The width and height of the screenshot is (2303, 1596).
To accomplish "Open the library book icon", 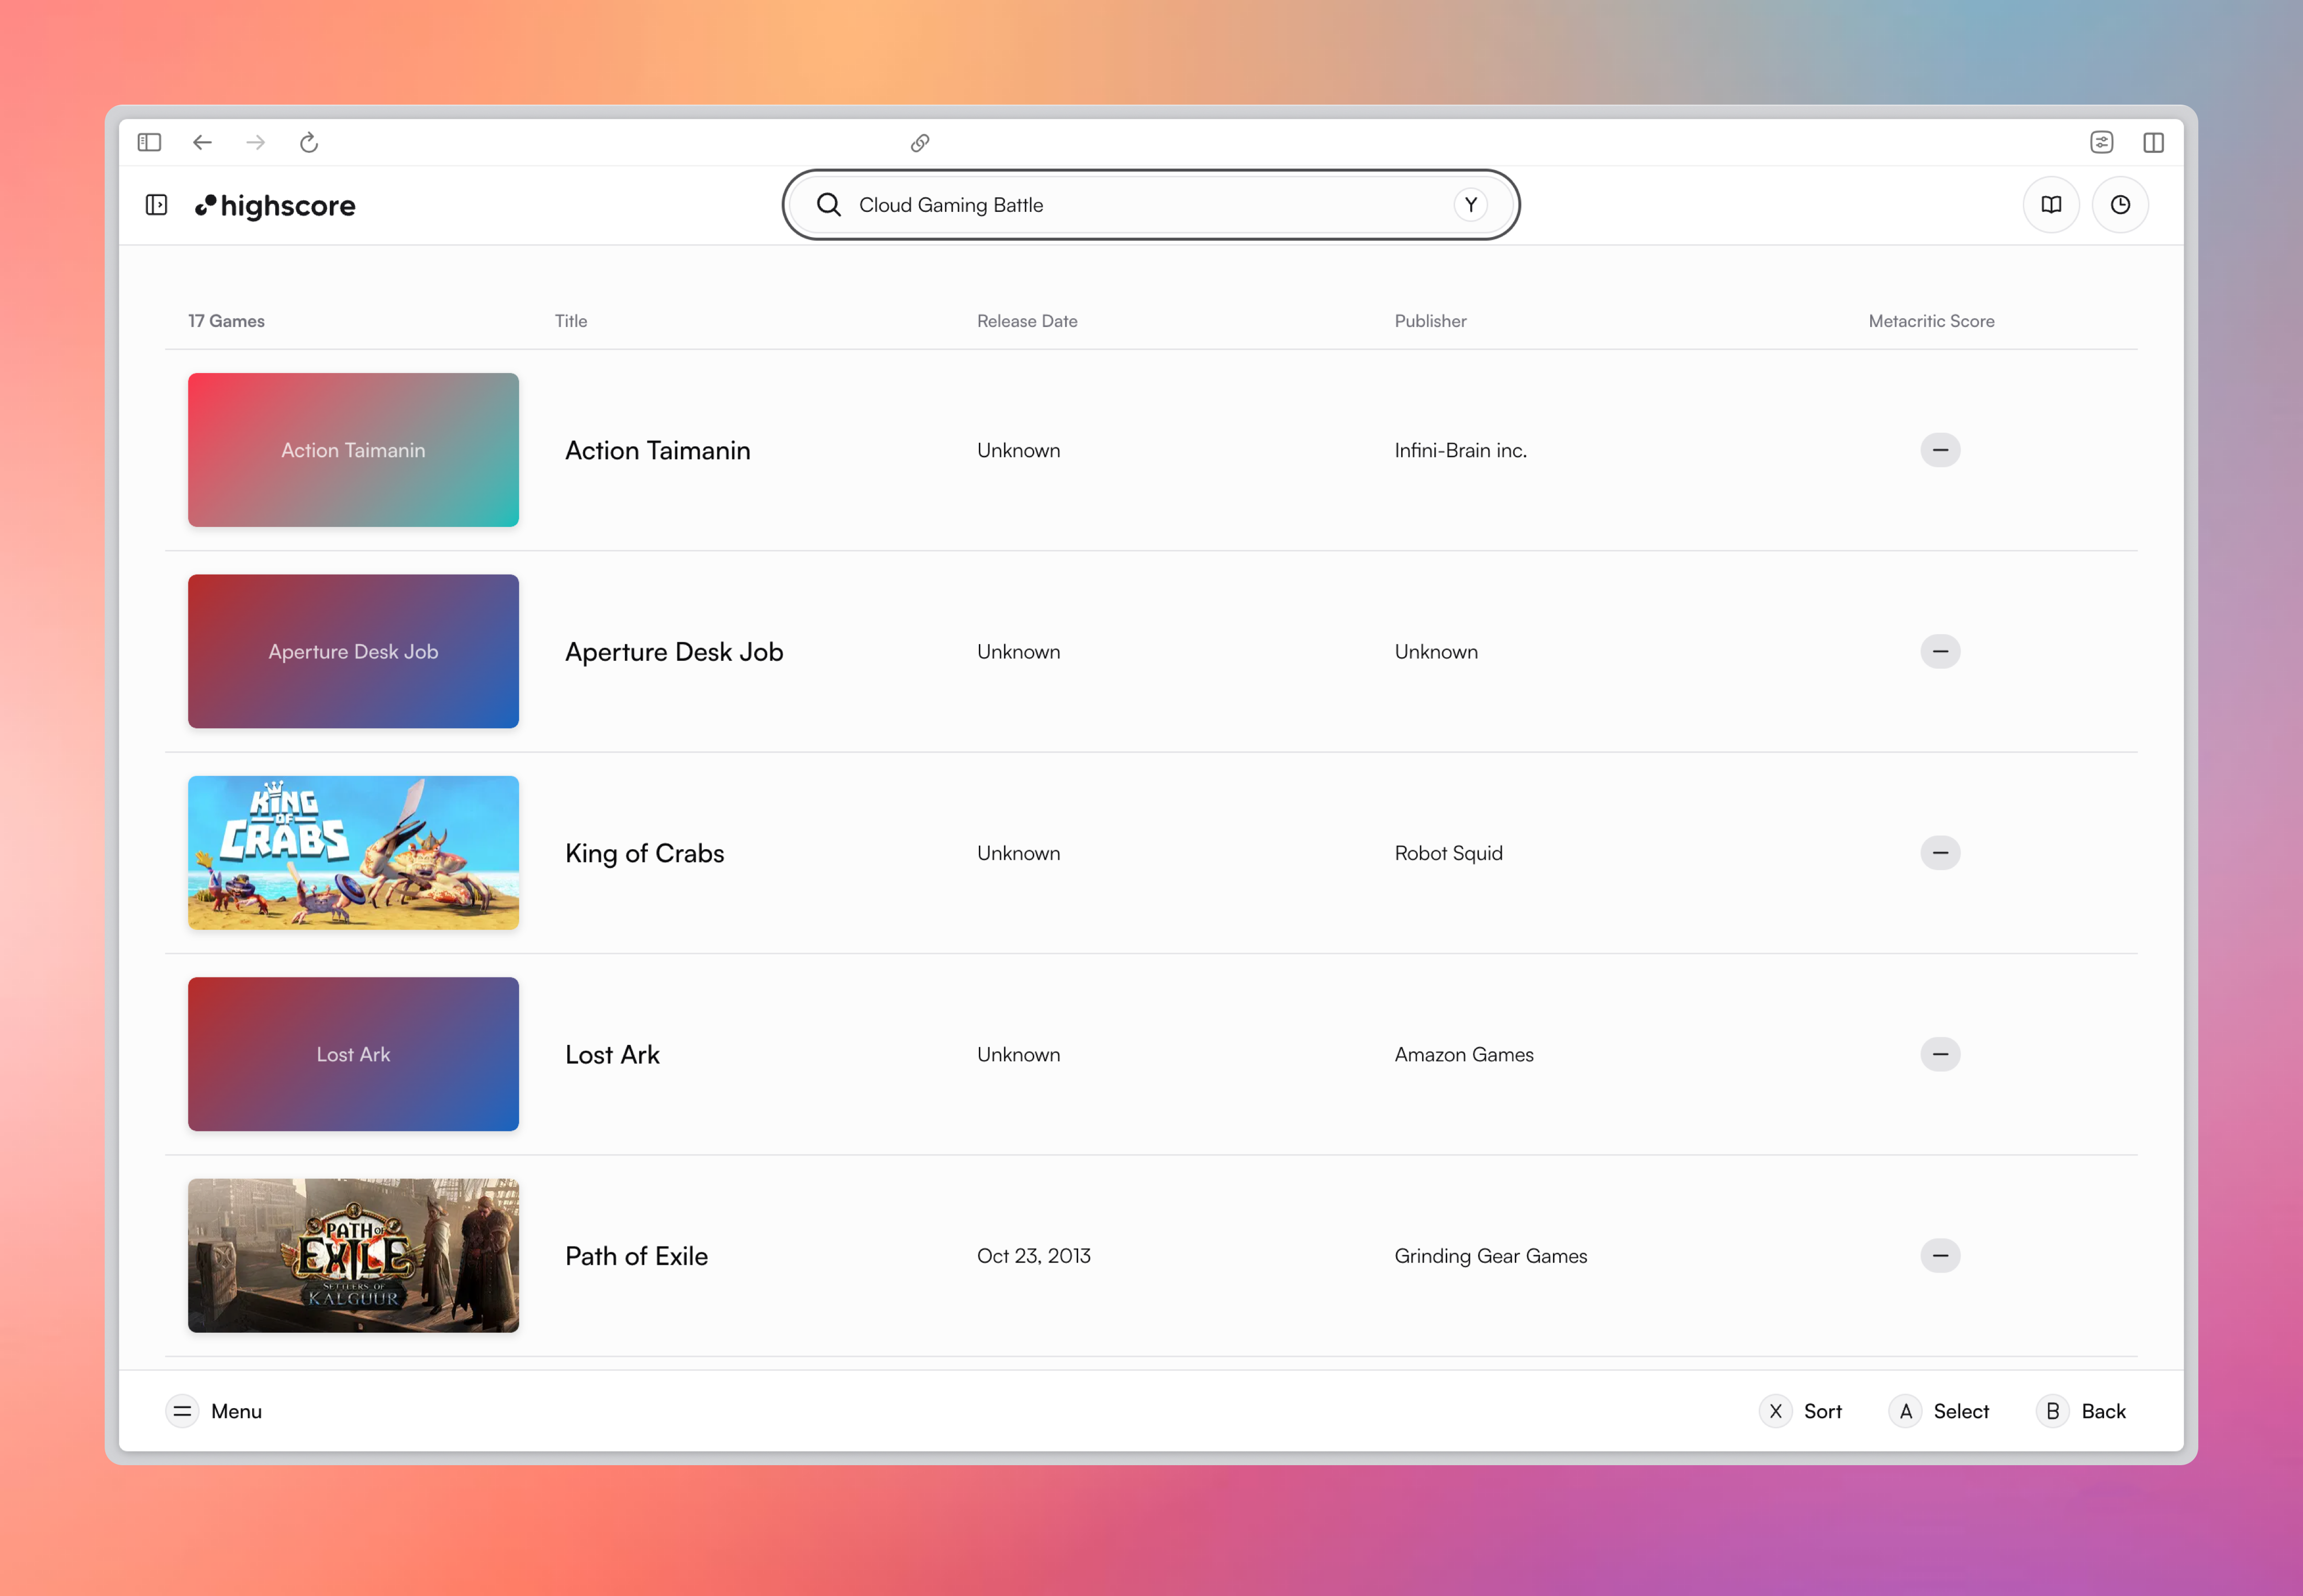I will coord(2051,205).
